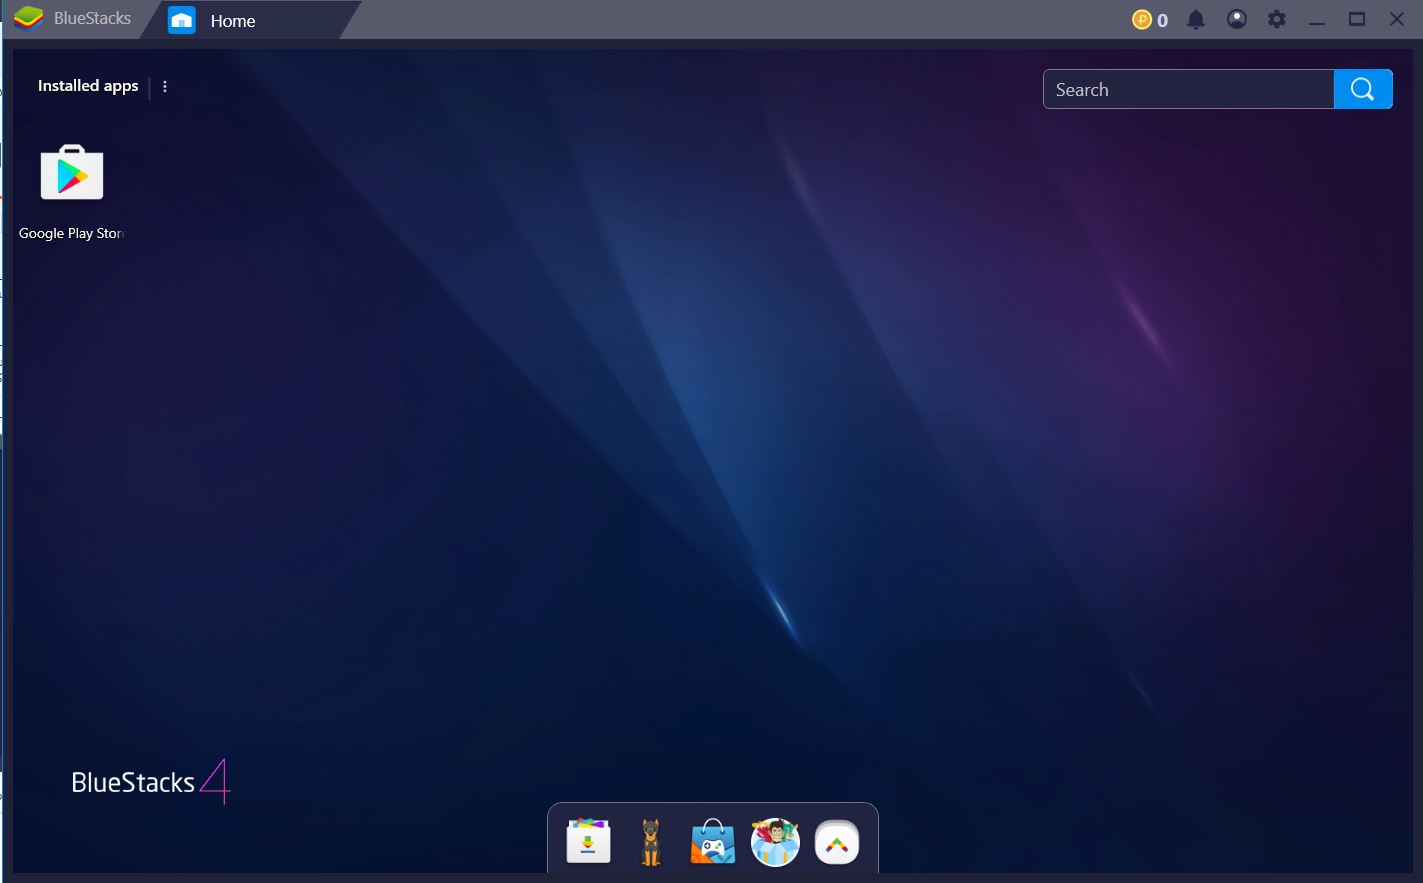Click the monkey character icon in the dock
The width and height of the screenshot is (1423, 883).
tap(775, 841)
